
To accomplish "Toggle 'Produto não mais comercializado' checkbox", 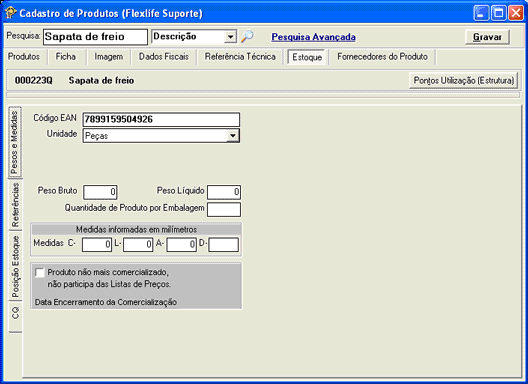I will coord(40,272).
